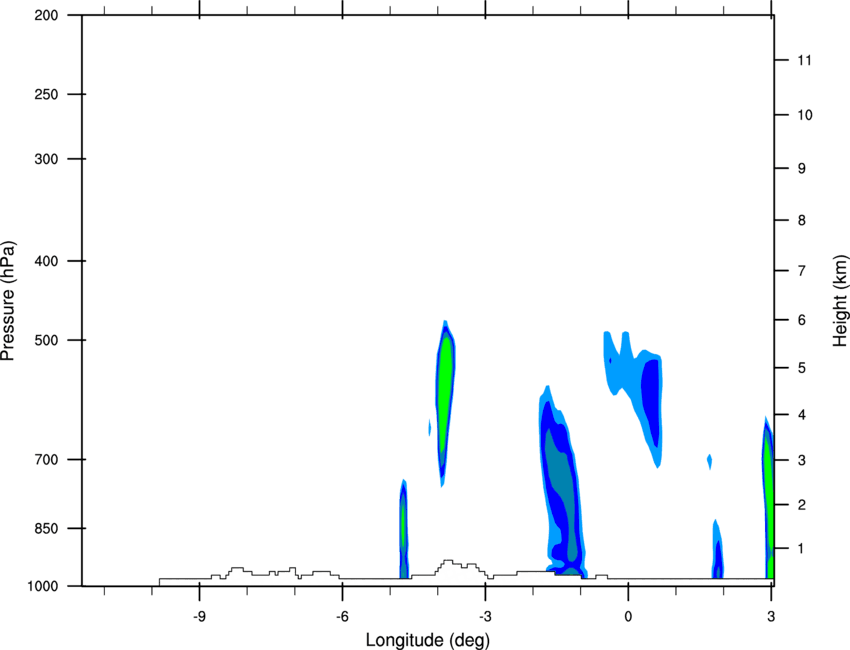850x650 pixels.
Task: Click the 1 km height label
Action: (x=801, y=549)
